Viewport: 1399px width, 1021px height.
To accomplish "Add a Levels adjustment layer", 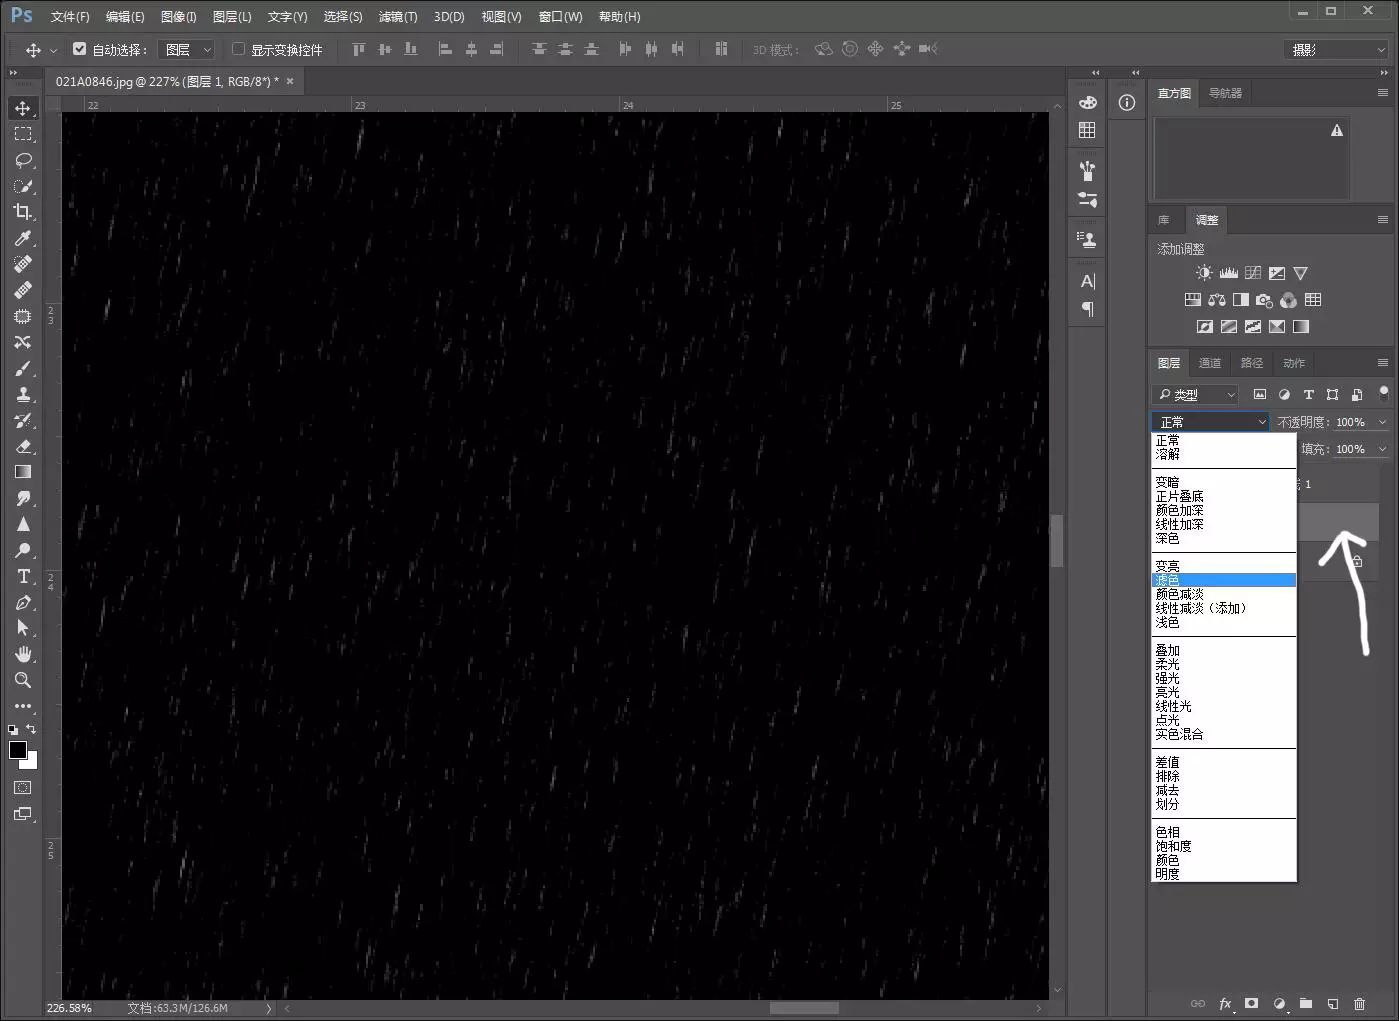I will tap(1229, 273).
